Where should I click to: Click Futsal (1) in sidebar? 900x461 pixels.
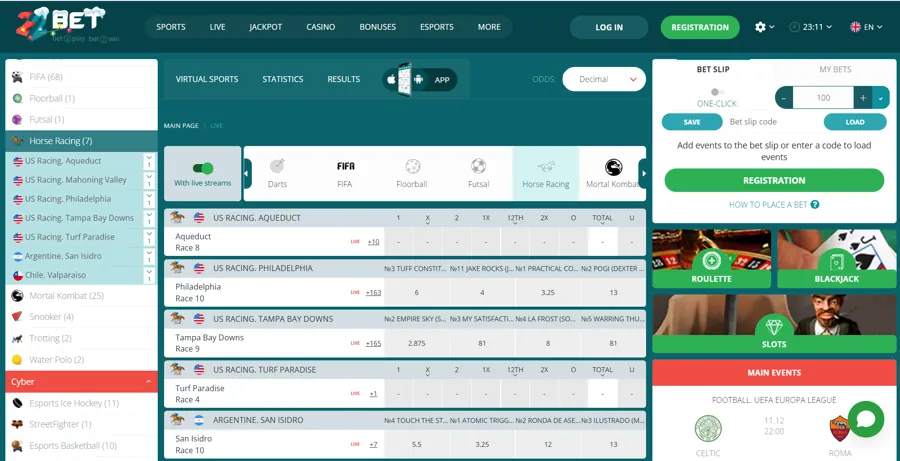coord(82,119)
